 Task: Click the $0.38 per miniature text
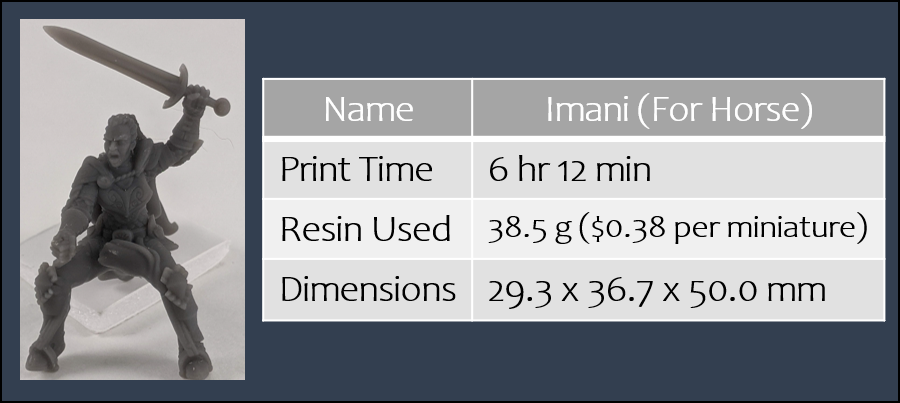point(723,230)
